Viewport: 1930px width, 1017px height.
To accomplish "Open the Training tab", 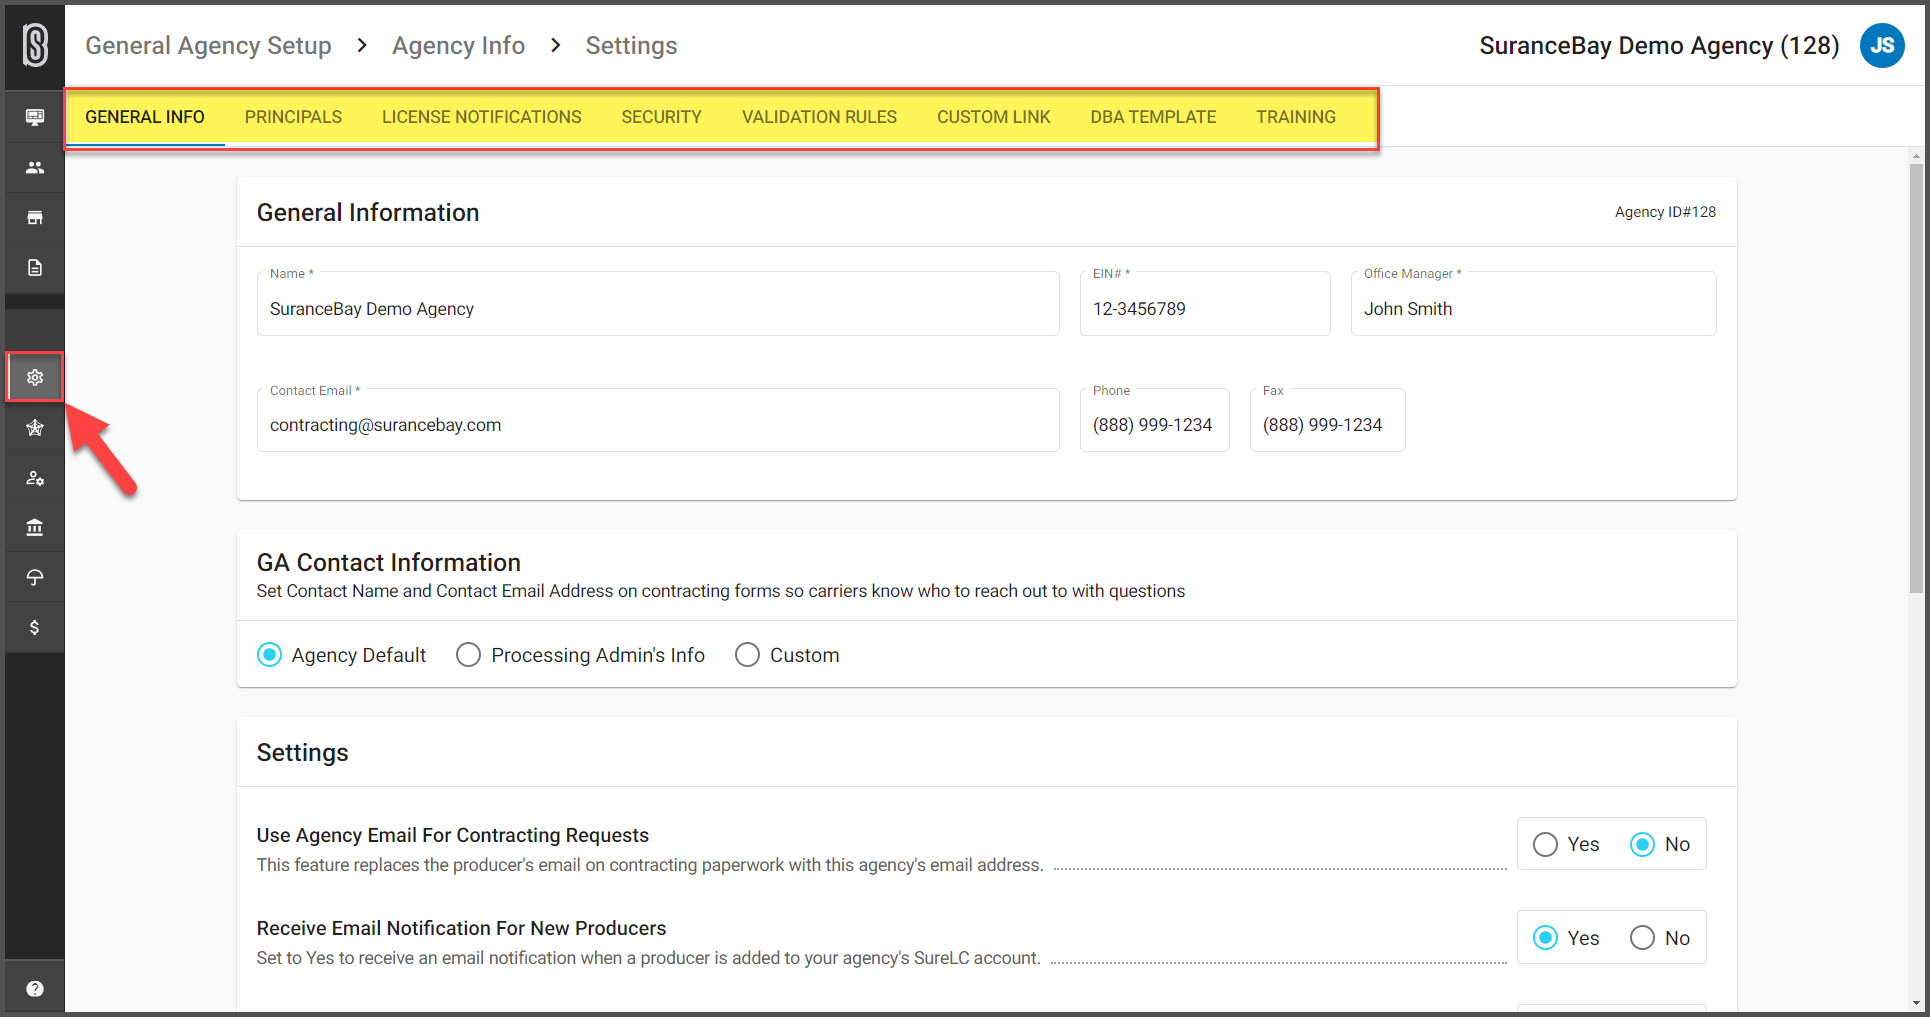I will [1296, 117].
